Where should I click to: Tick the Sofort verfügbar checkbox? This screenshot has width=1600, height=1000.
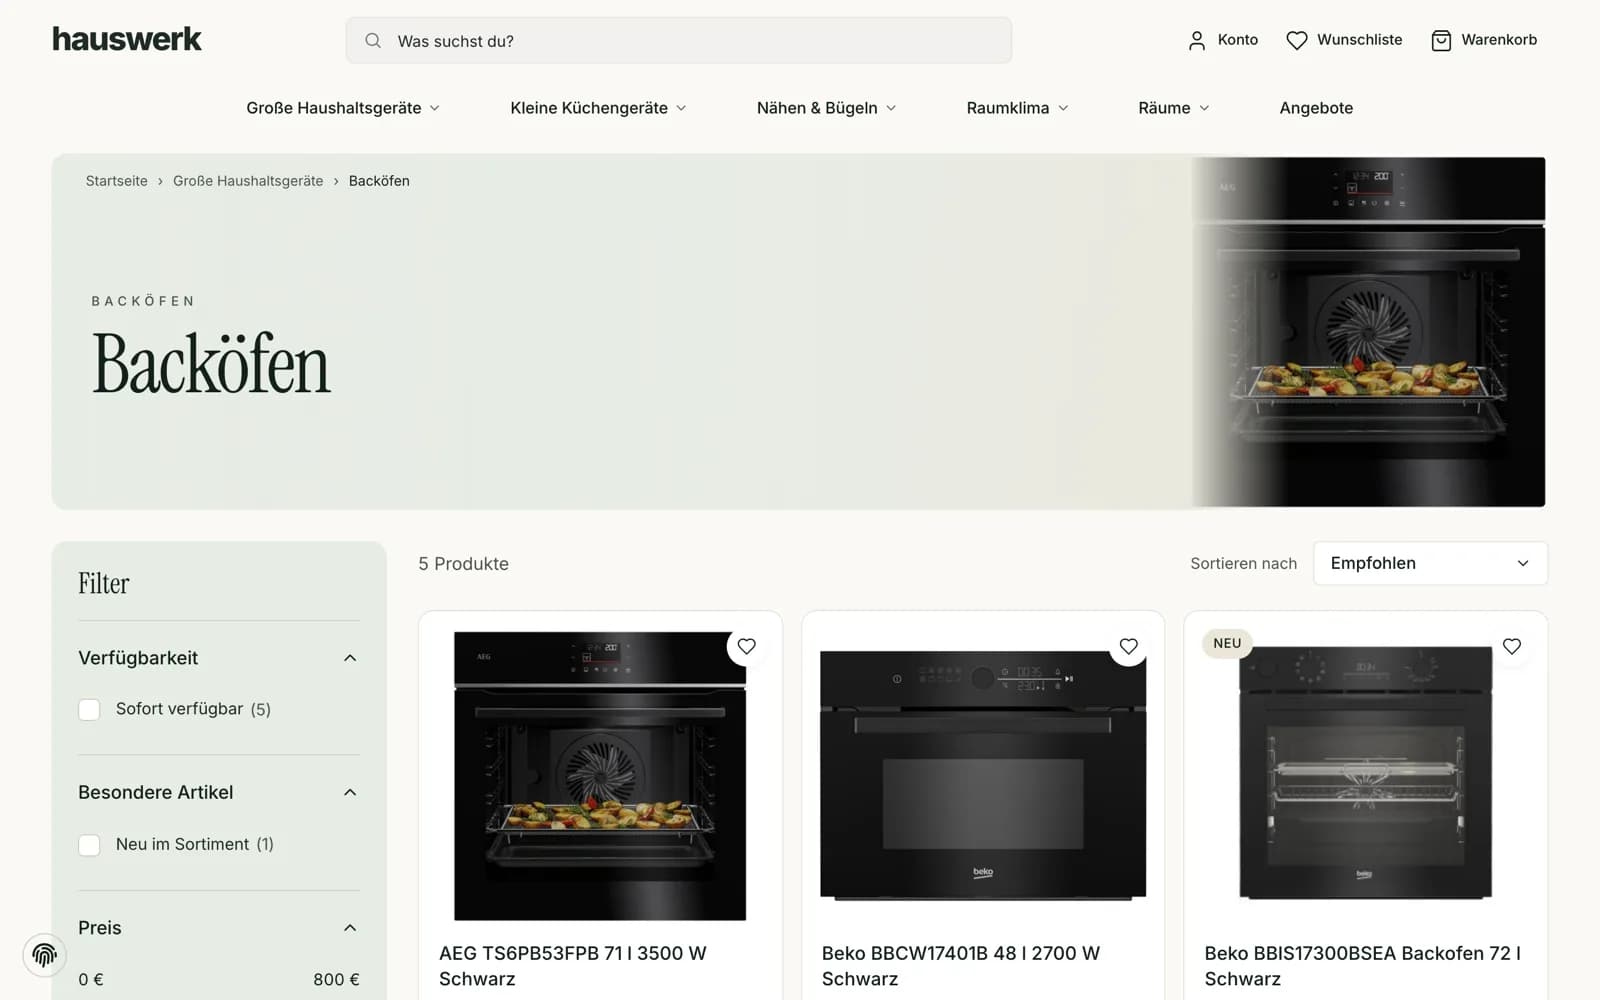[x=89, y=709]
